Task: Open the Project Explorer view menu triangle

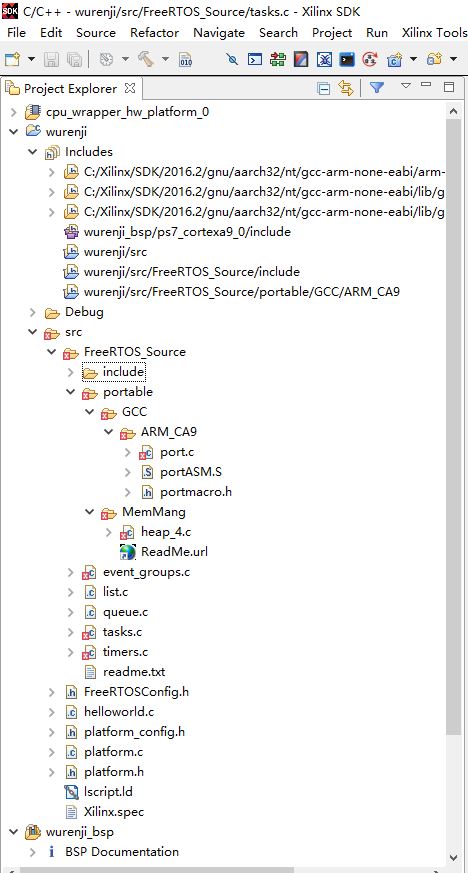Action: point(406,85)
